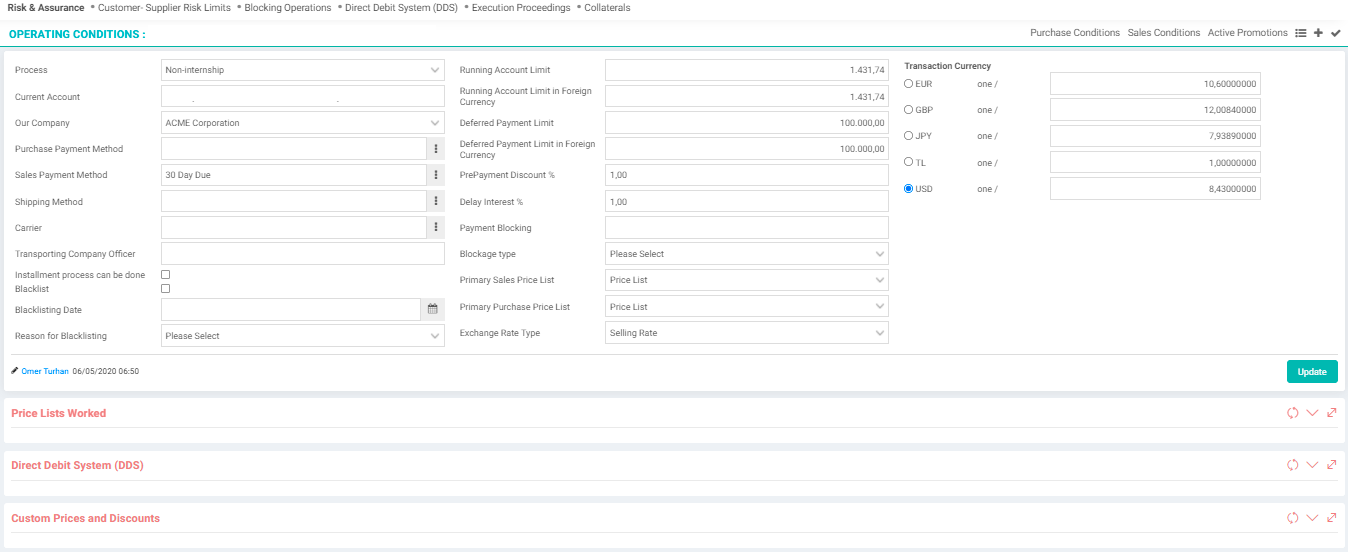Open the Blockage type dropdown
Viewport: 1348px width, 552px height.
(x=747, y=254)
